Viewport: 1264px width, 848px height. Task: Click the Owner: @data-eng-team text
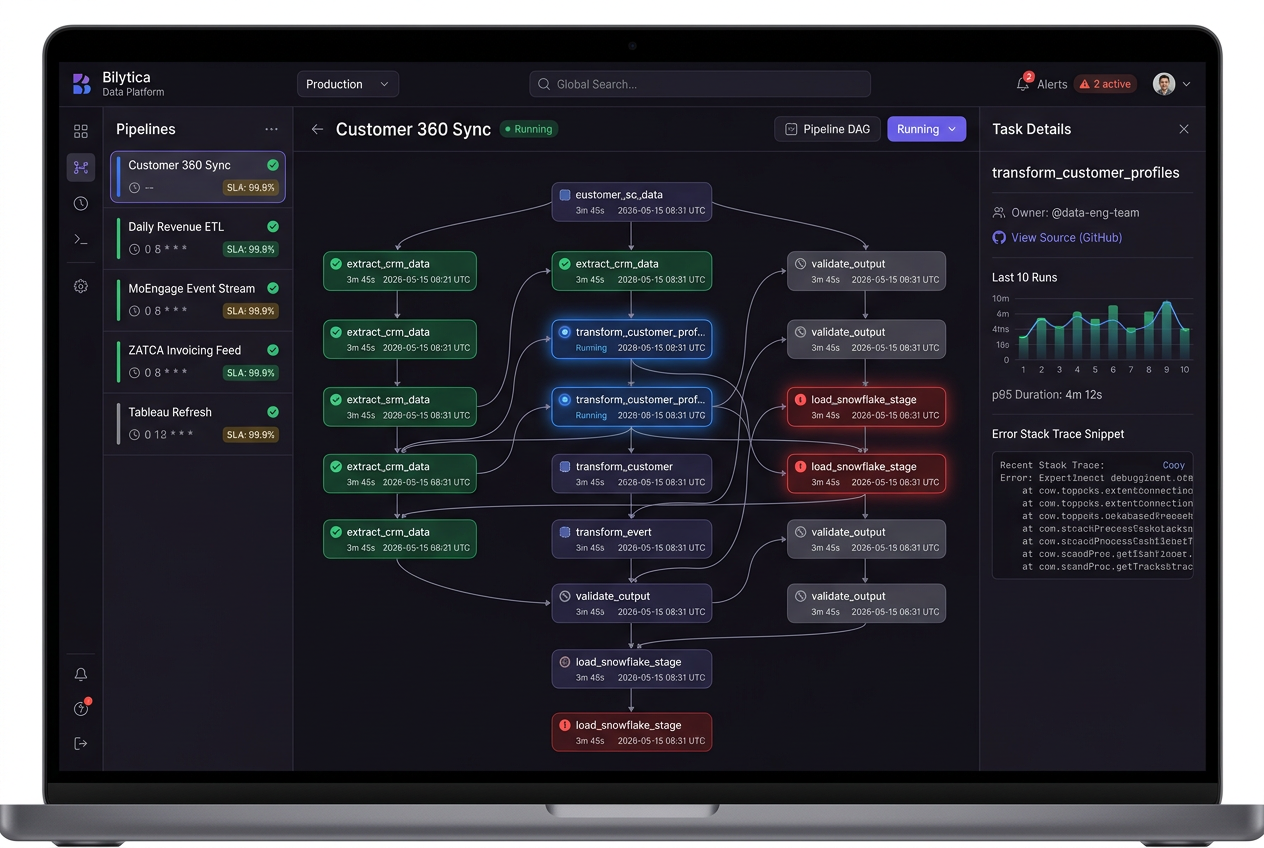pyautogui.click(x=1075, y=213)
